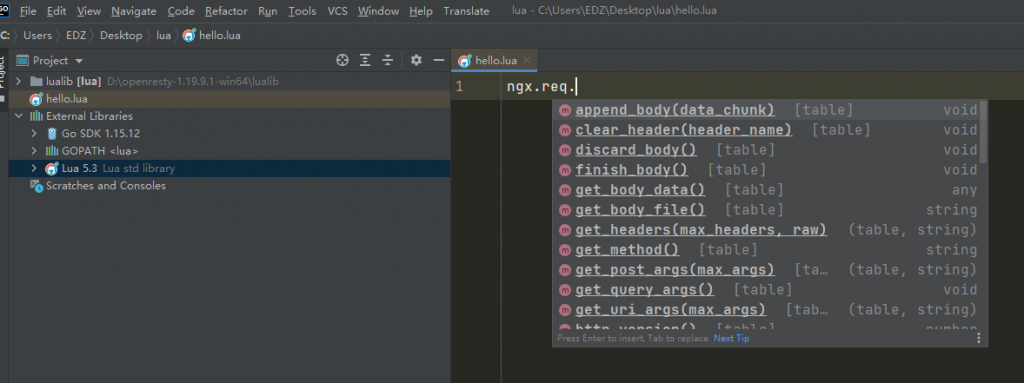Close the hello.lua editor tab
Image resolution: width=1024 pixels, height=383 pixels.
coord(527,61)
